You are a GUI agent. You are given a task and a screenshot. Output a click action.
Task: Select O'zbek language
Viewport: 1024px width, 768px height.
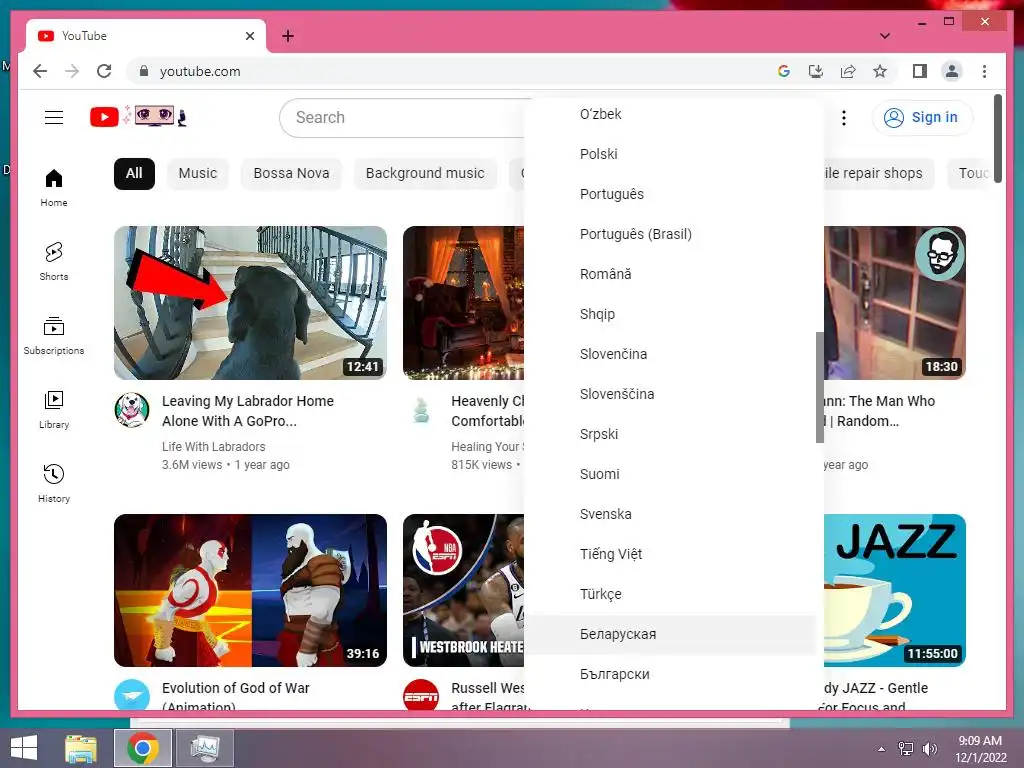coord(670,114)
